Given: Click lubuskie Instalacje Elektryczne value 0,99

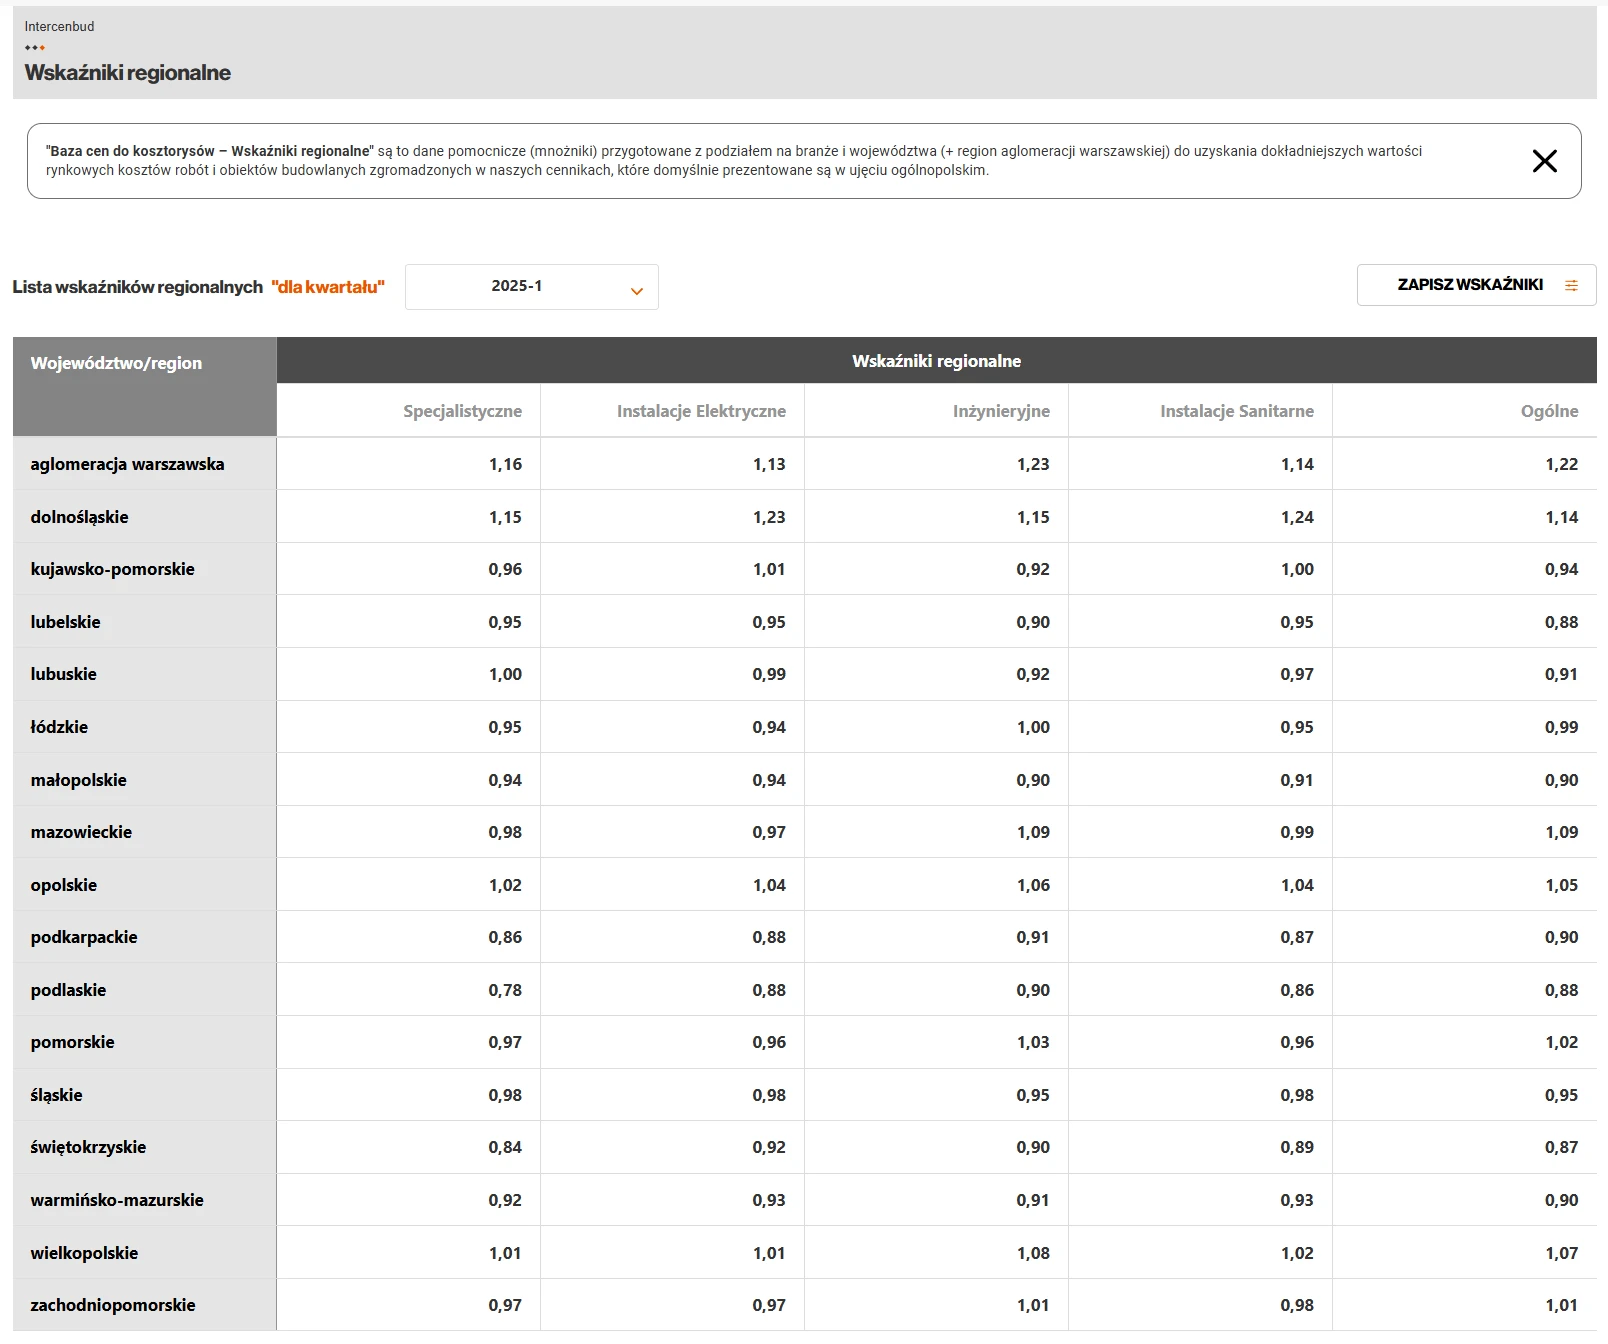Looking at the screenshot, I should [x=769, y=674].
